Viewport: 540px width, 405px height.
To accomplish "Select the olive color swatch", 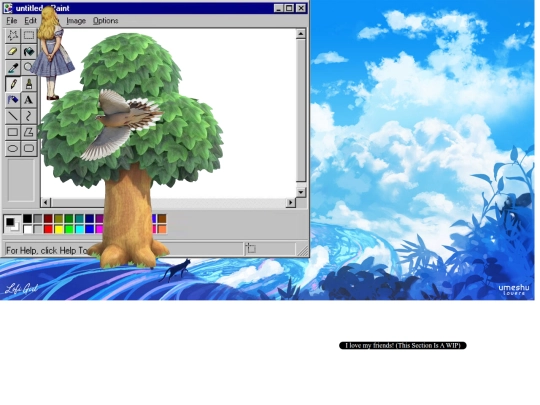I will pos(59,218).
